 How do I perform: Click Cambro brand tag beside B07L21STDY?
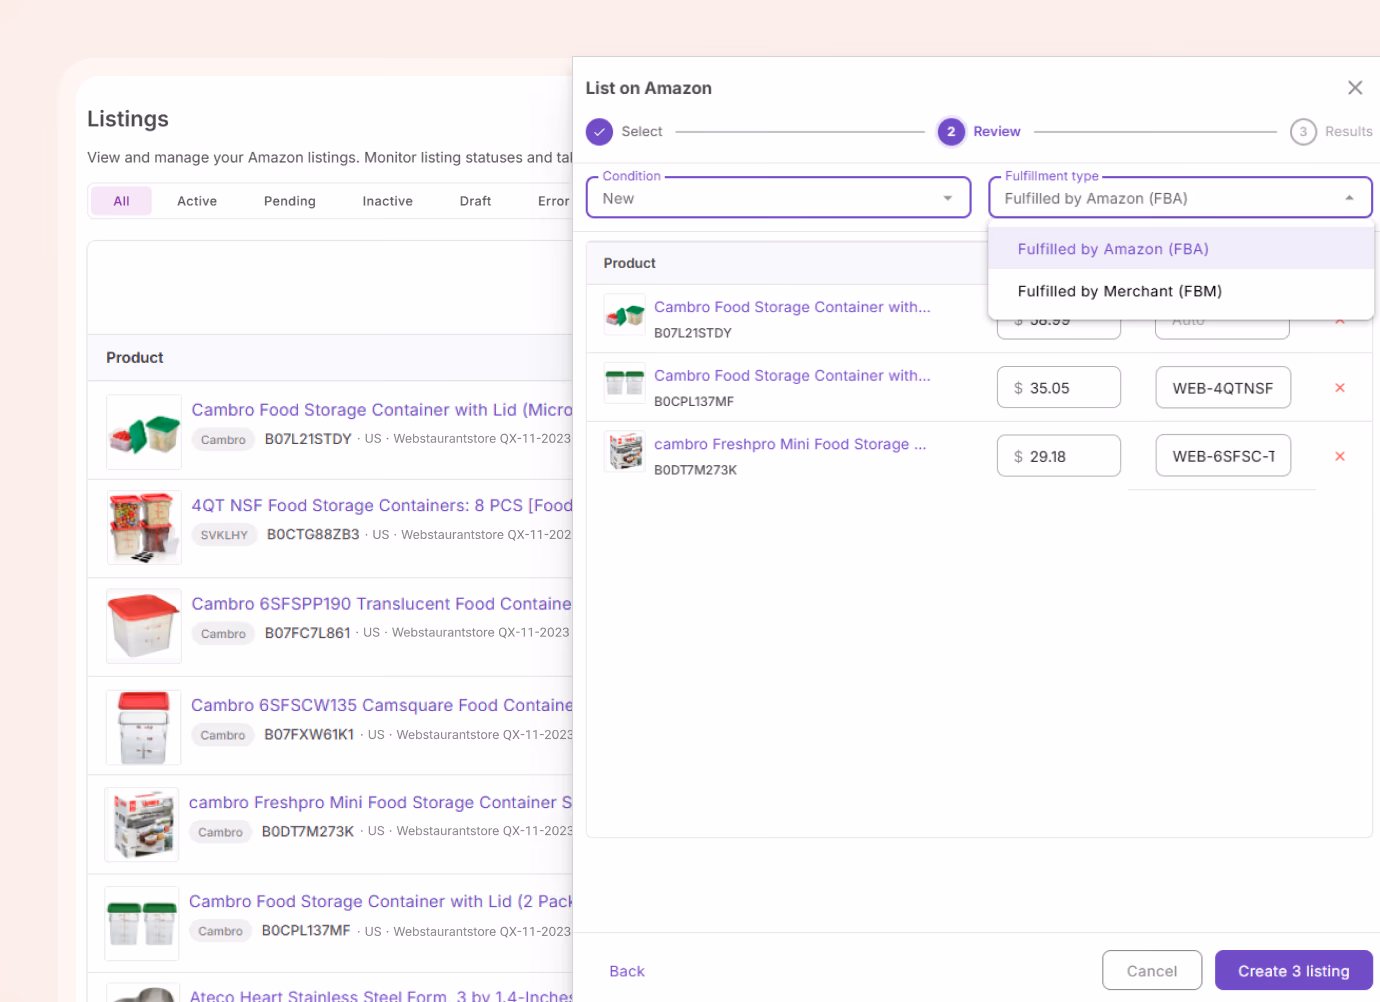[223, 440]
